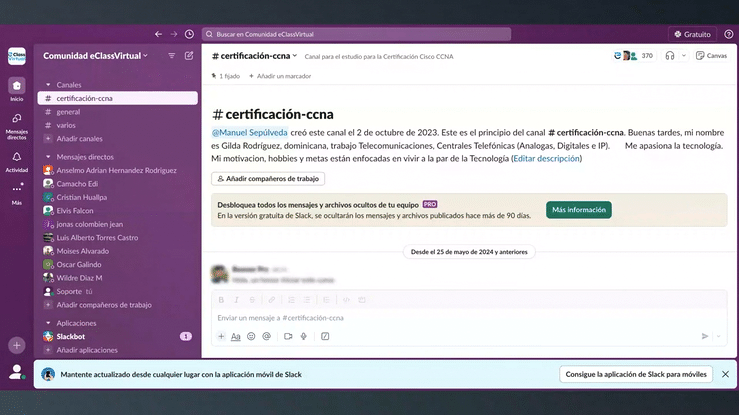
Task: Open the Actividad bell icon
Action: pyautogui.click(x=16, y=162)
